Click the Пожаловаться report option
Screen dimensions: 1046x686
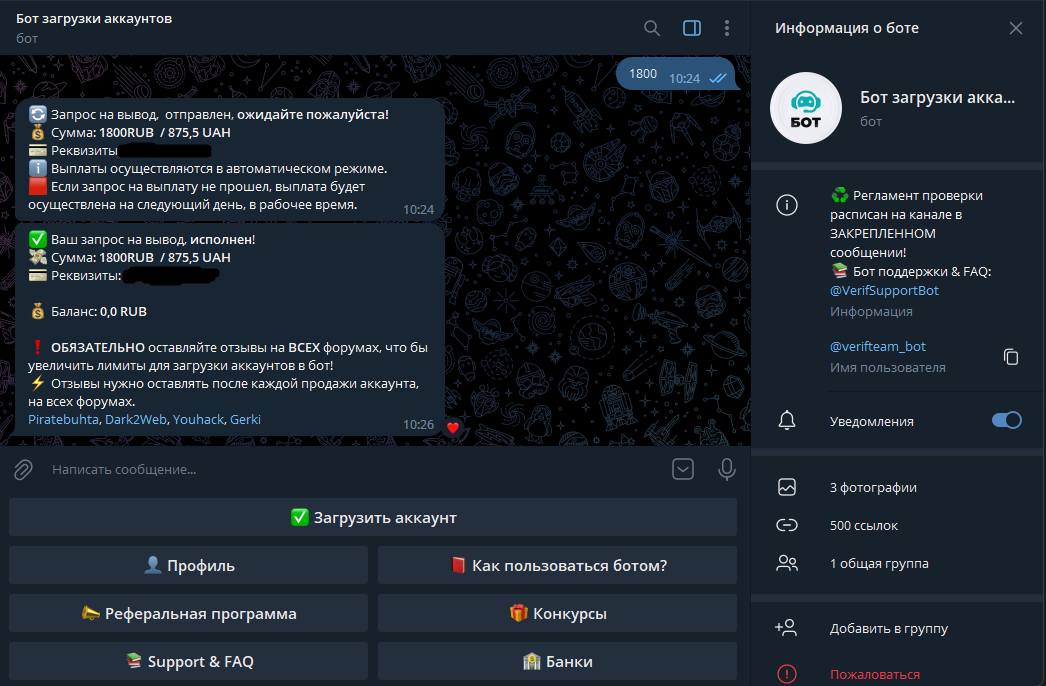click(x=874, y=674)
